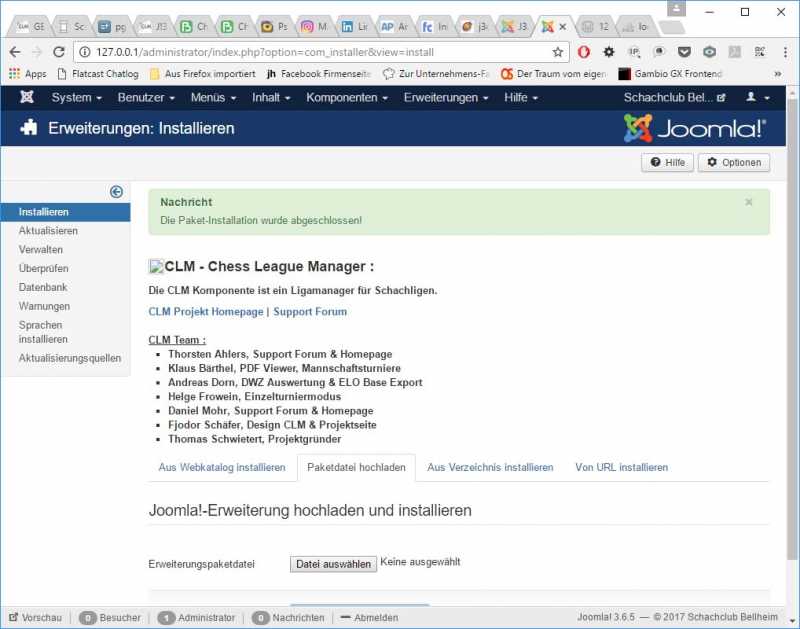This screenshot has width=800, height=629.
Task: Open the CLM Projekt Homepage link
Action: (x=205, y=312)
